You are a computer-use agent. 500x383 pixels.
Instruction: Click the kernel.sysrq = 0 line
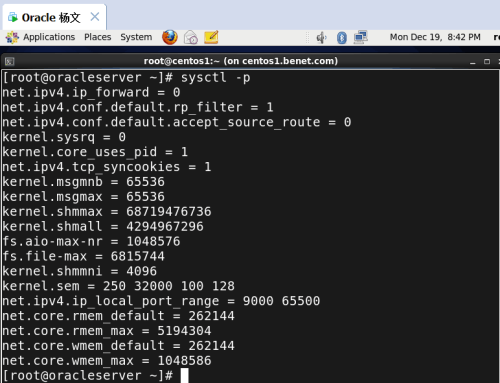[64, 137]
